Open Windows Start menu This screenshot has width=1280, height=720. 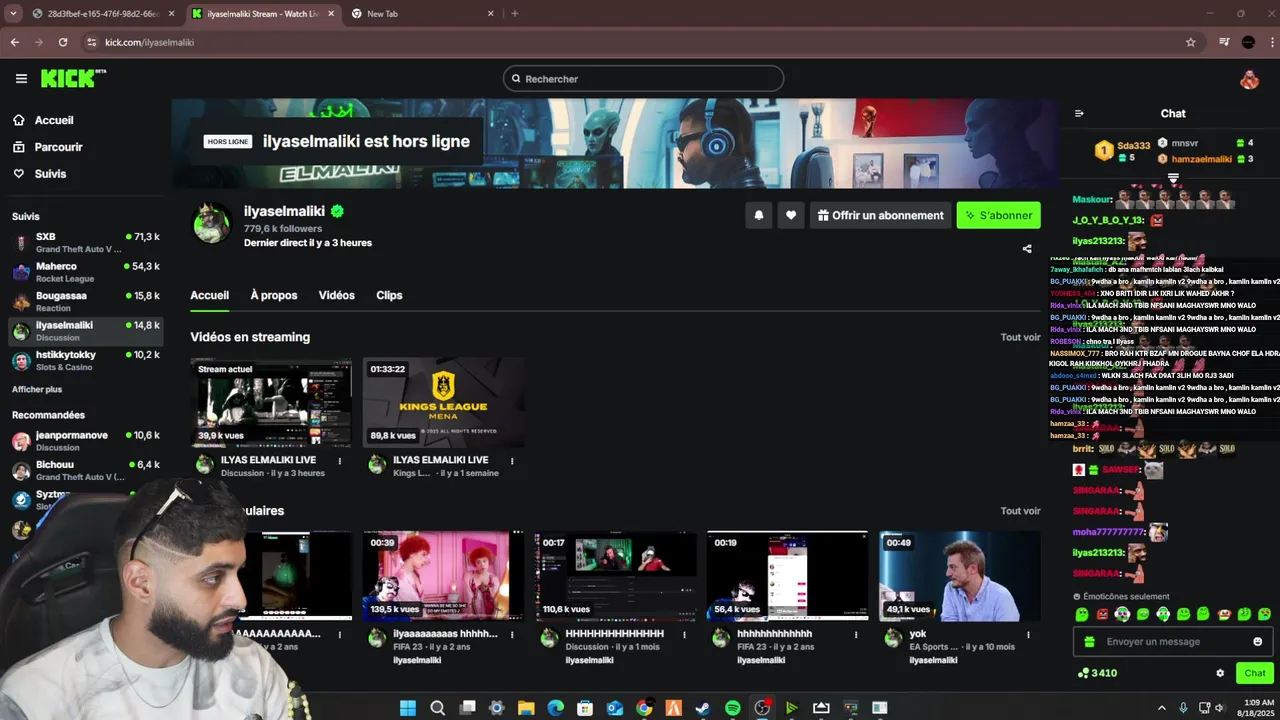point(408,708)
